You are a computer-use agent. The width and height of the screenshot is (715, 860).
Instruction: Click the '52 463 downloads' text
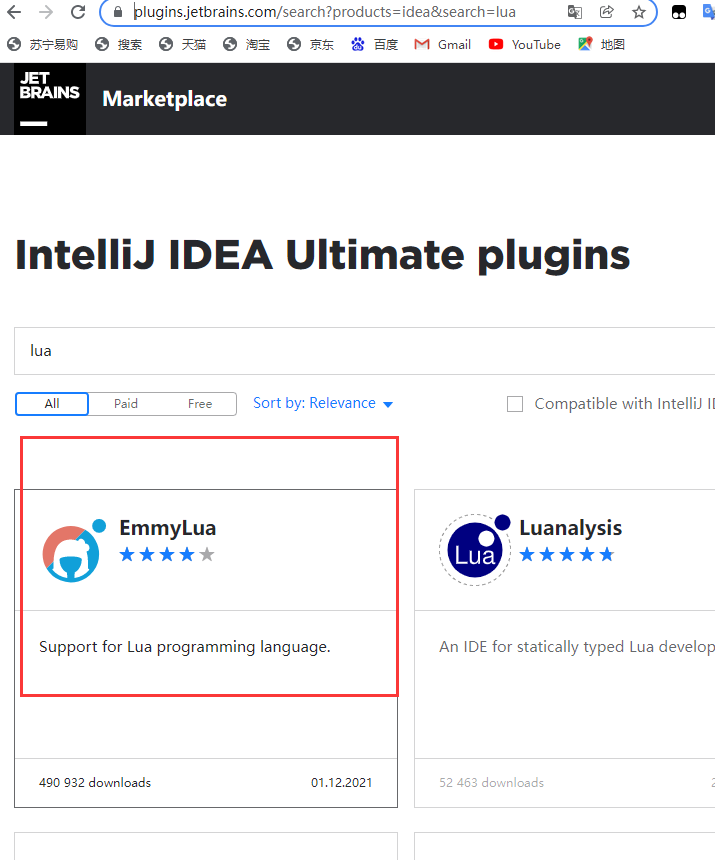point(491,783)
